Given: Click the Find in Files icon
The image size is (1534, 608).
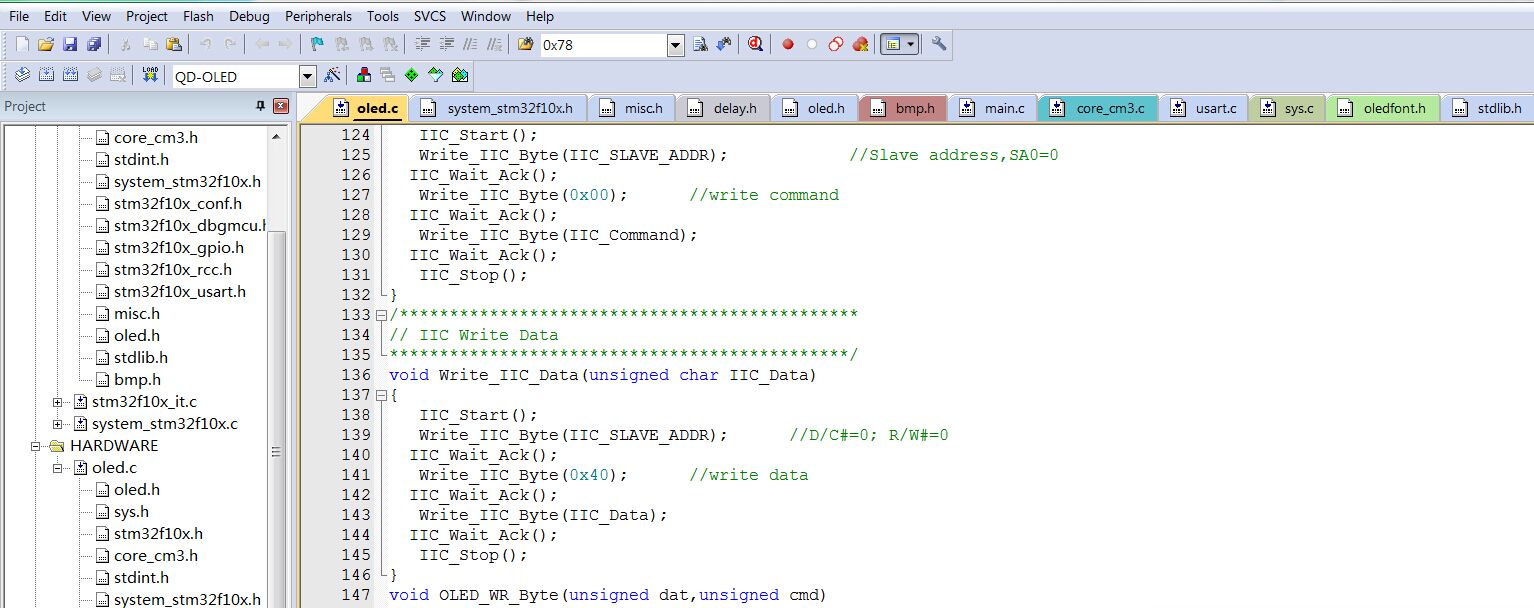Looking at the screenshot, I should (x=700, y=44).
